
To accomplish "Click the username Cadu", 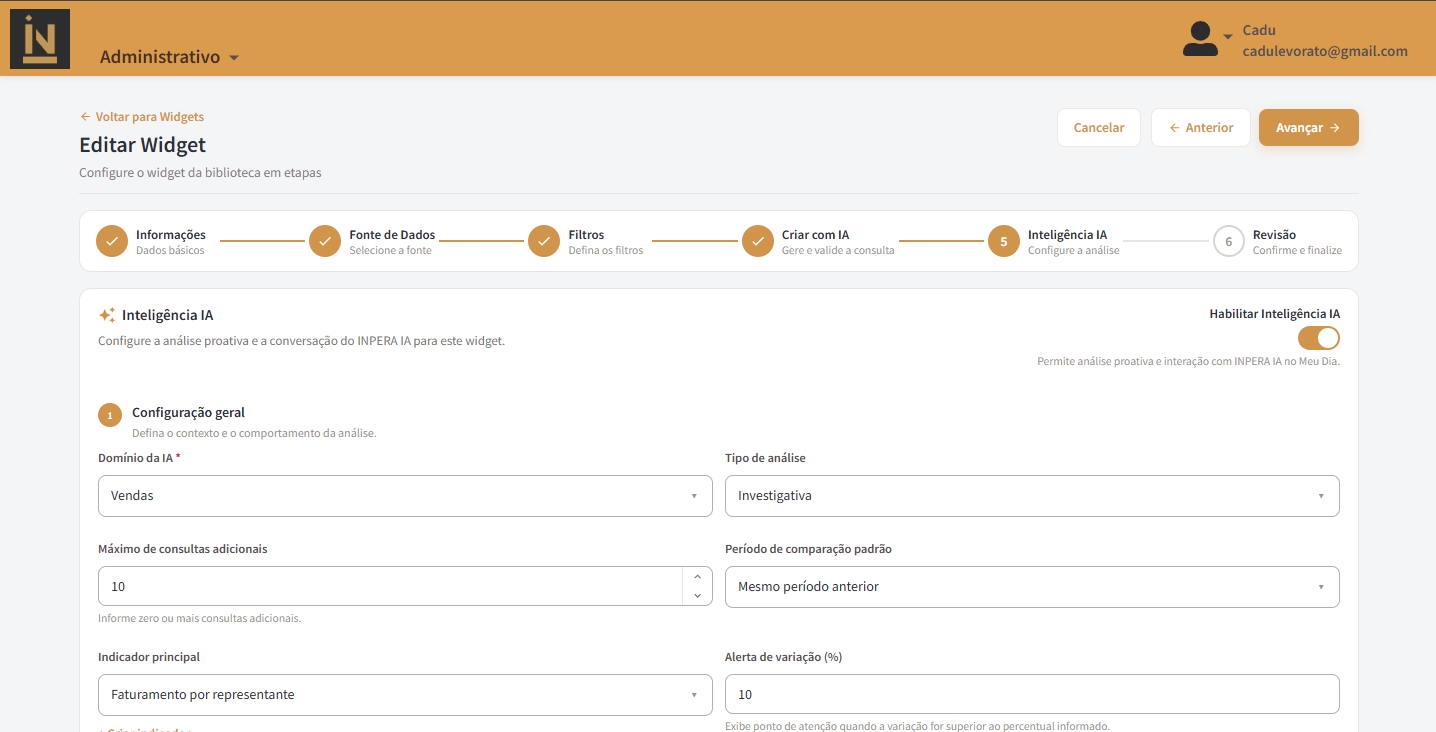I will pyautogui.click(x=1259, y=30).
